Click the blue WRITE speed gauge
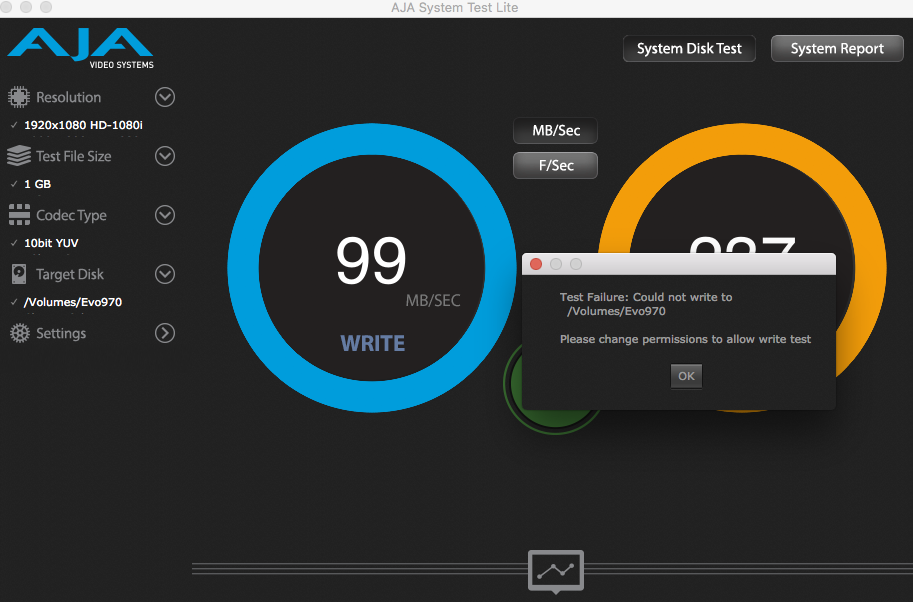 (x=371, y=268)
